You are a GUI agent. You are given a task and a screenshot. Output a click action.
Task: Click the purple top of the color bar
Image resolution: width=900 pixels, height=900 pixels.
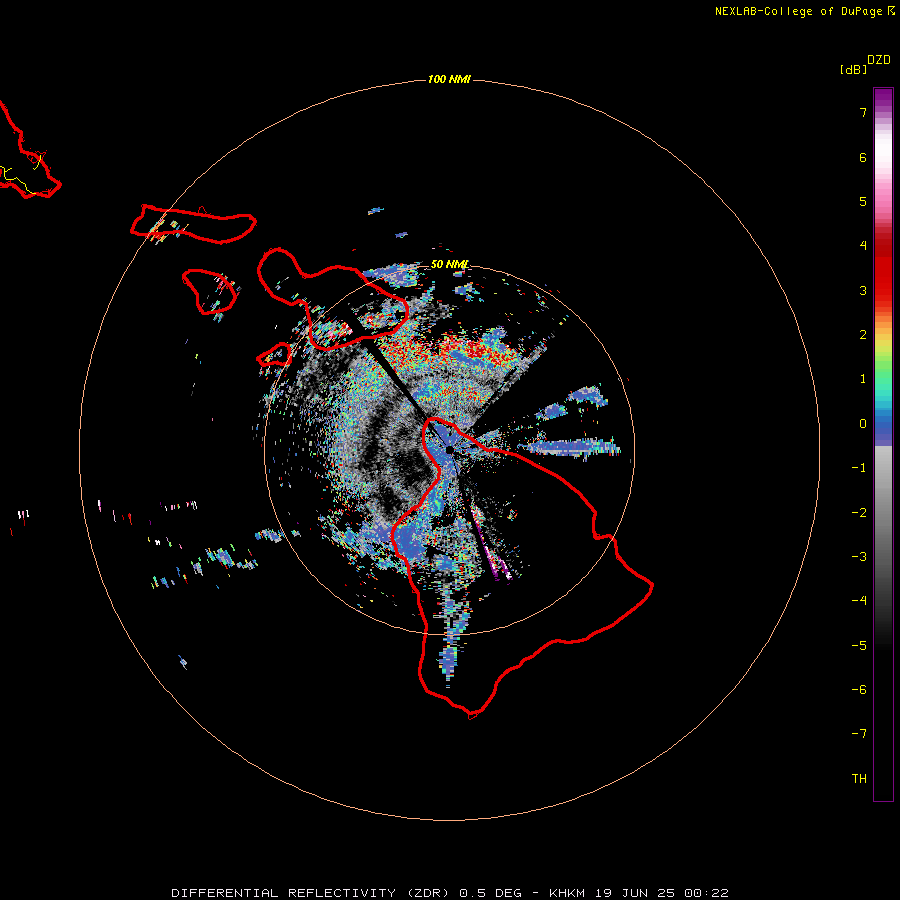883,98
